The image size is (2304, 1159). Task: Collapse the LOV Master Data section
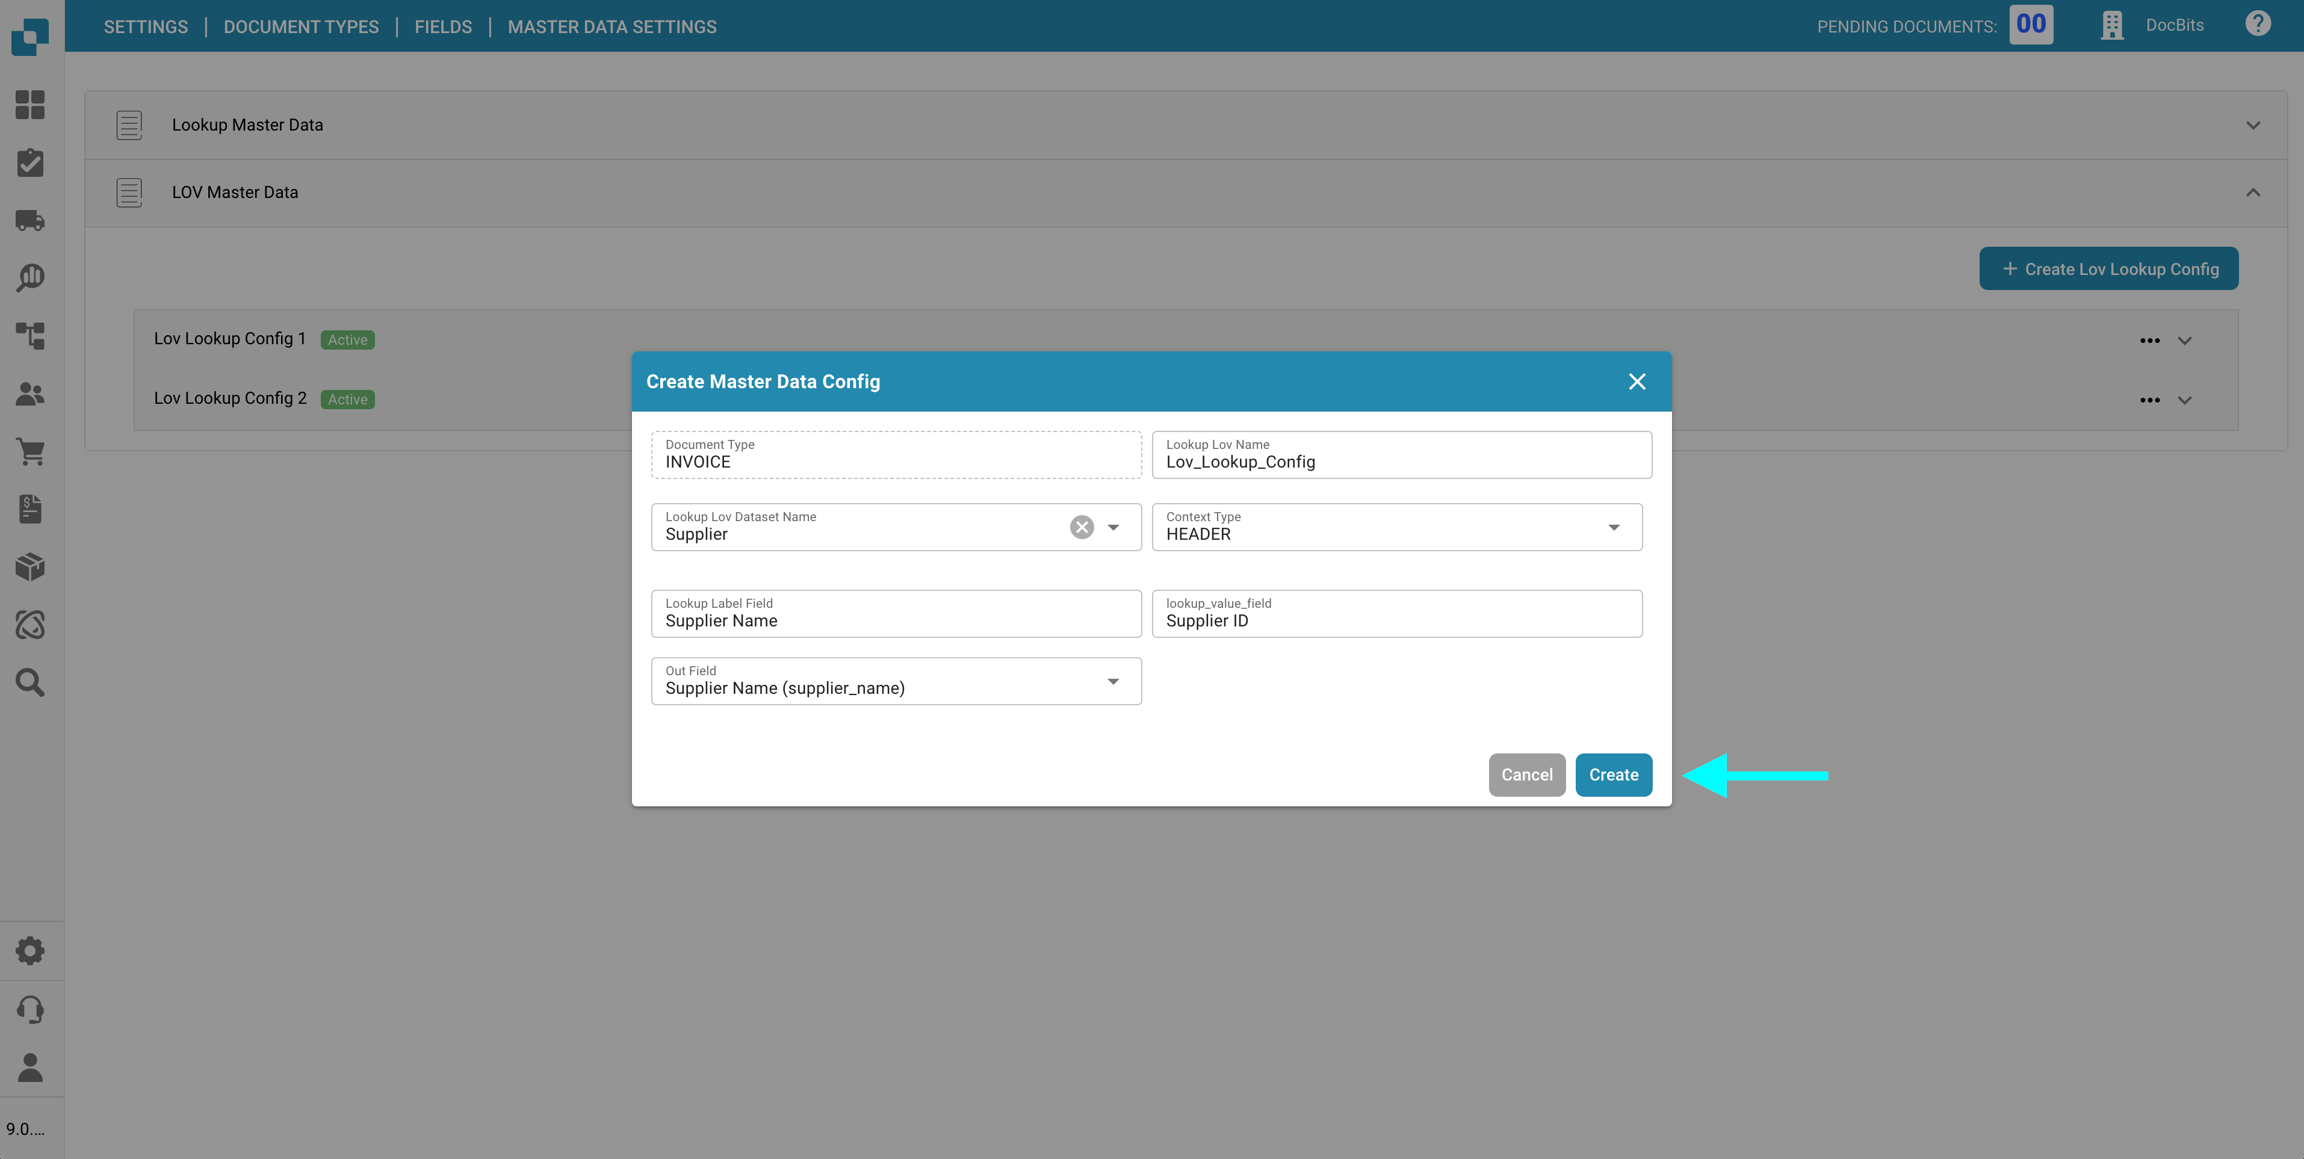coord(2252,193)
